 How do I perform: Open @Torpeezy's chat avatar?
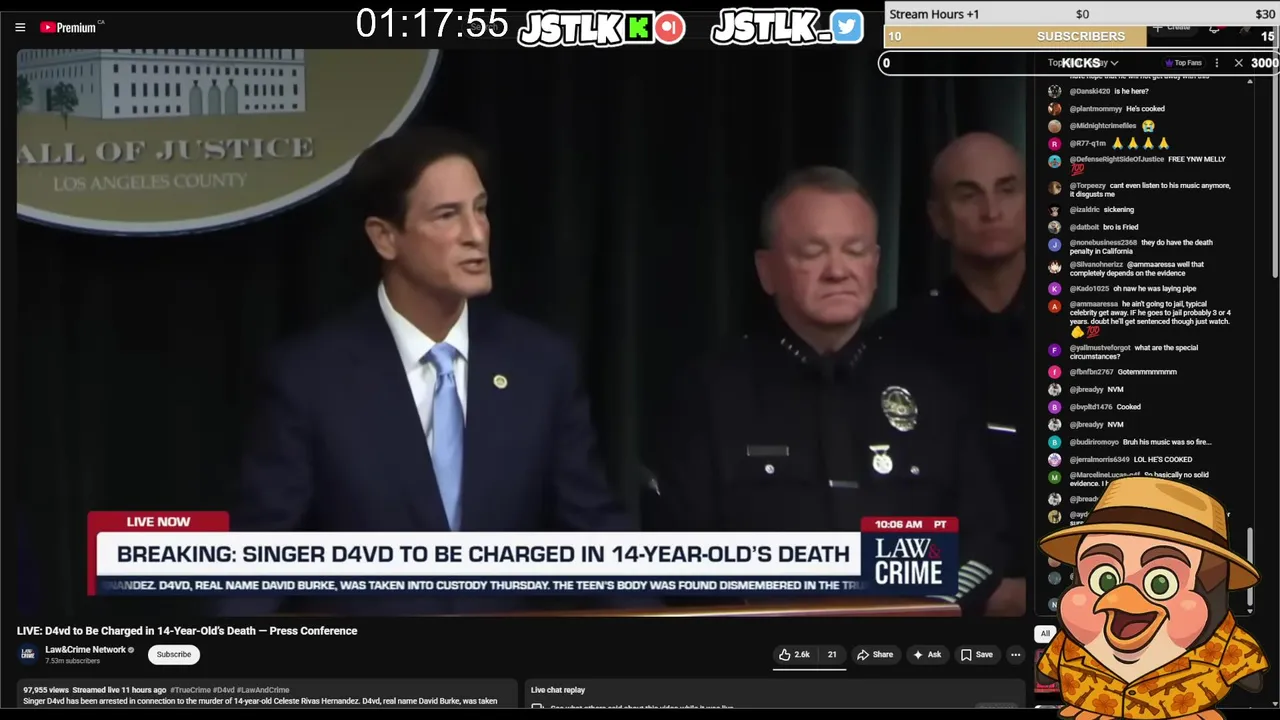1054,187
